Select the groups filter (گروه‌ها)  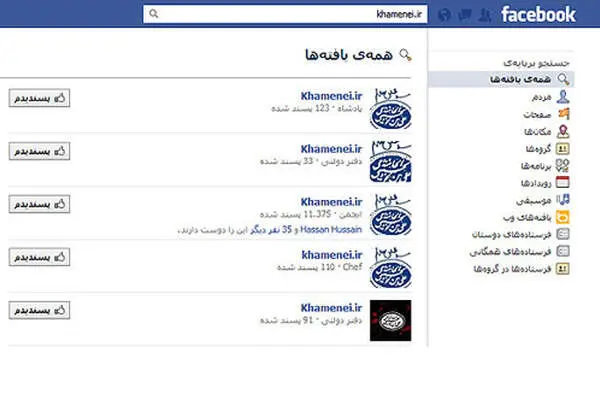coord(548,149)
